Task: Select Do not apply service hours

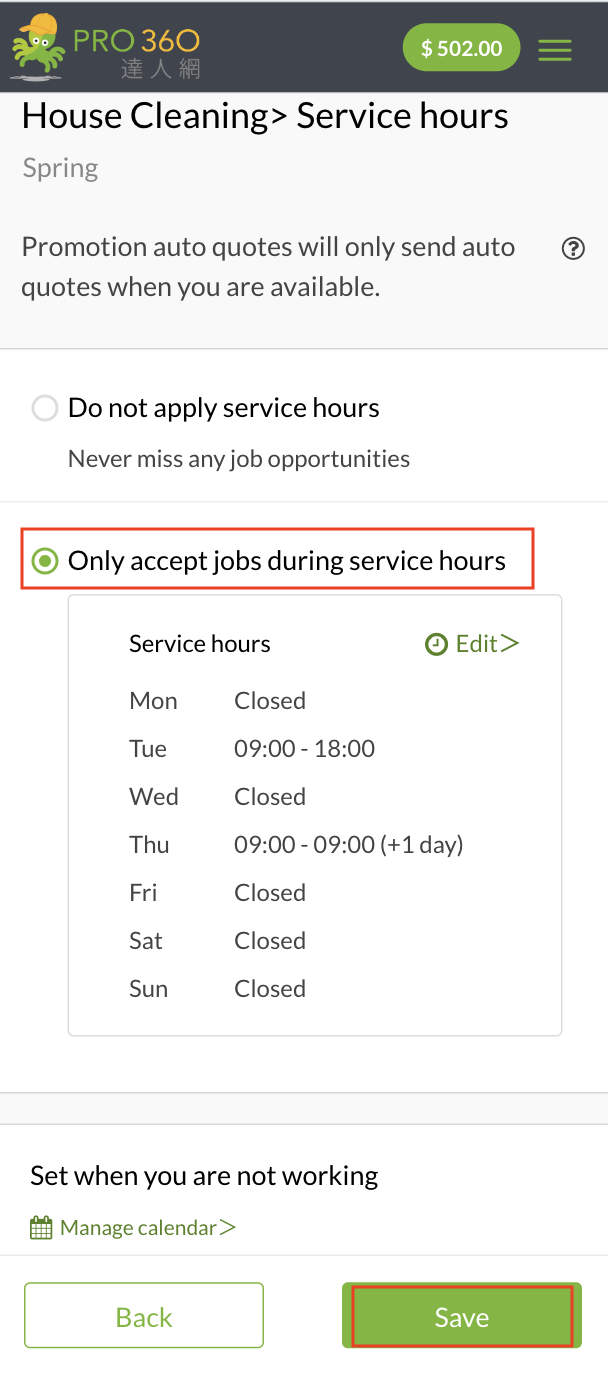Action: pos(45,408)
